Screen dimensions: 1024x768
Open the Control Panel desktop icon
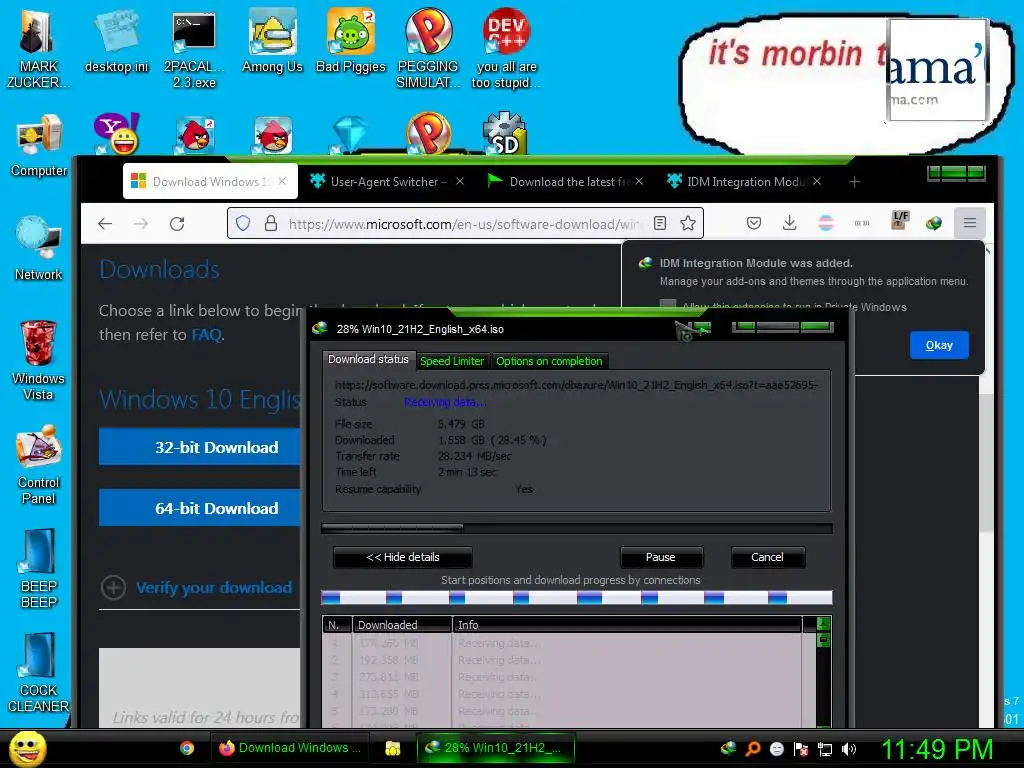(39, 465)
